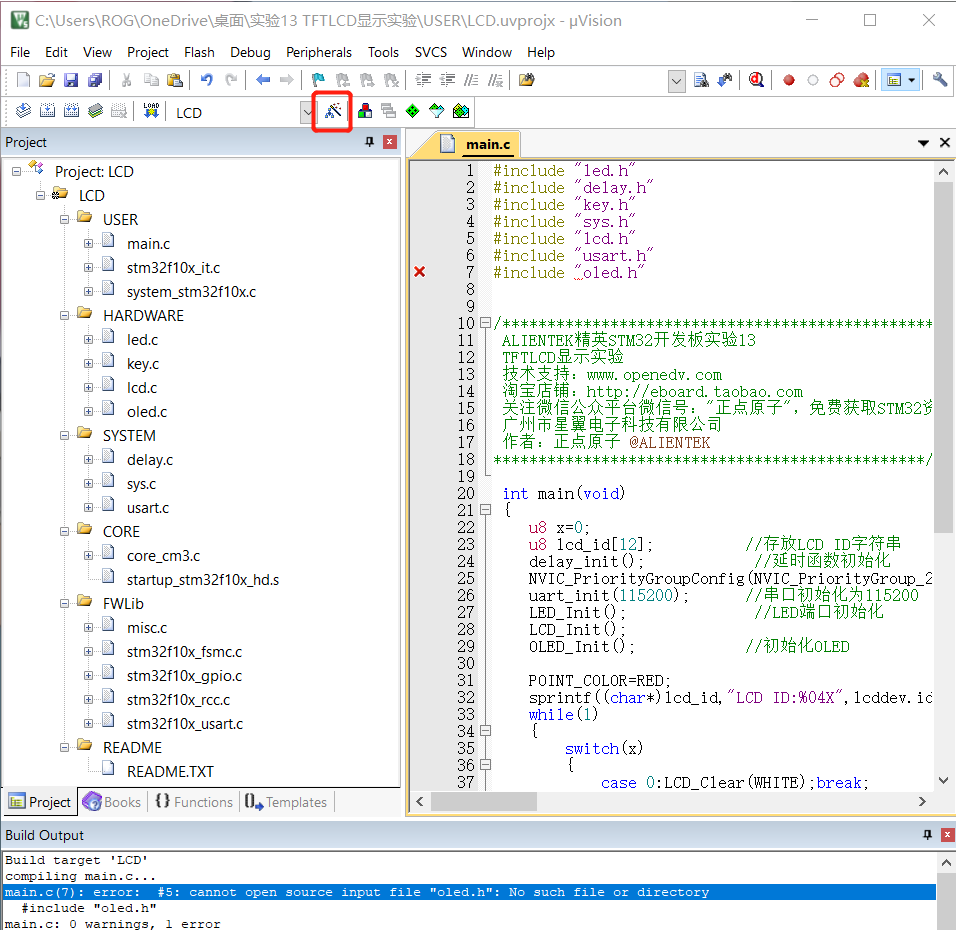The width and height of the screenshot is (956, 930).
Task: Switch to the Books tab
Action: point(112,802)
